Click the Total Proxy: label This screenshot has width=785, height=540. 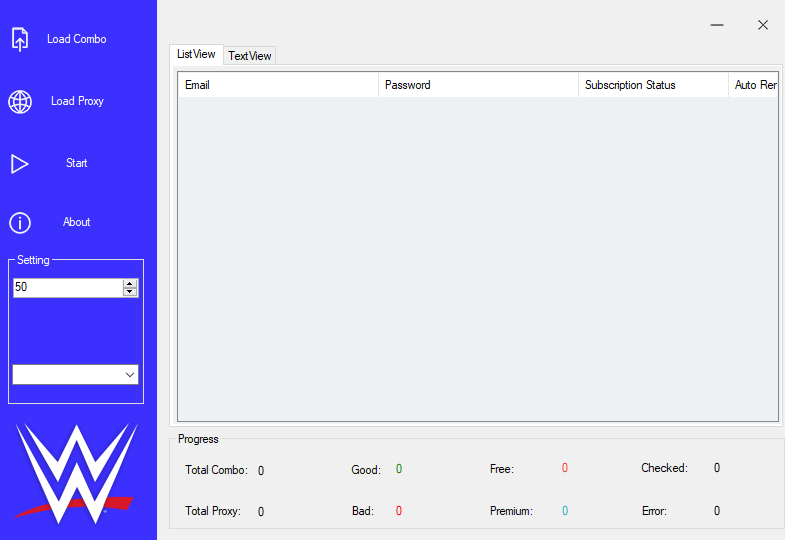tap(213, 511)
